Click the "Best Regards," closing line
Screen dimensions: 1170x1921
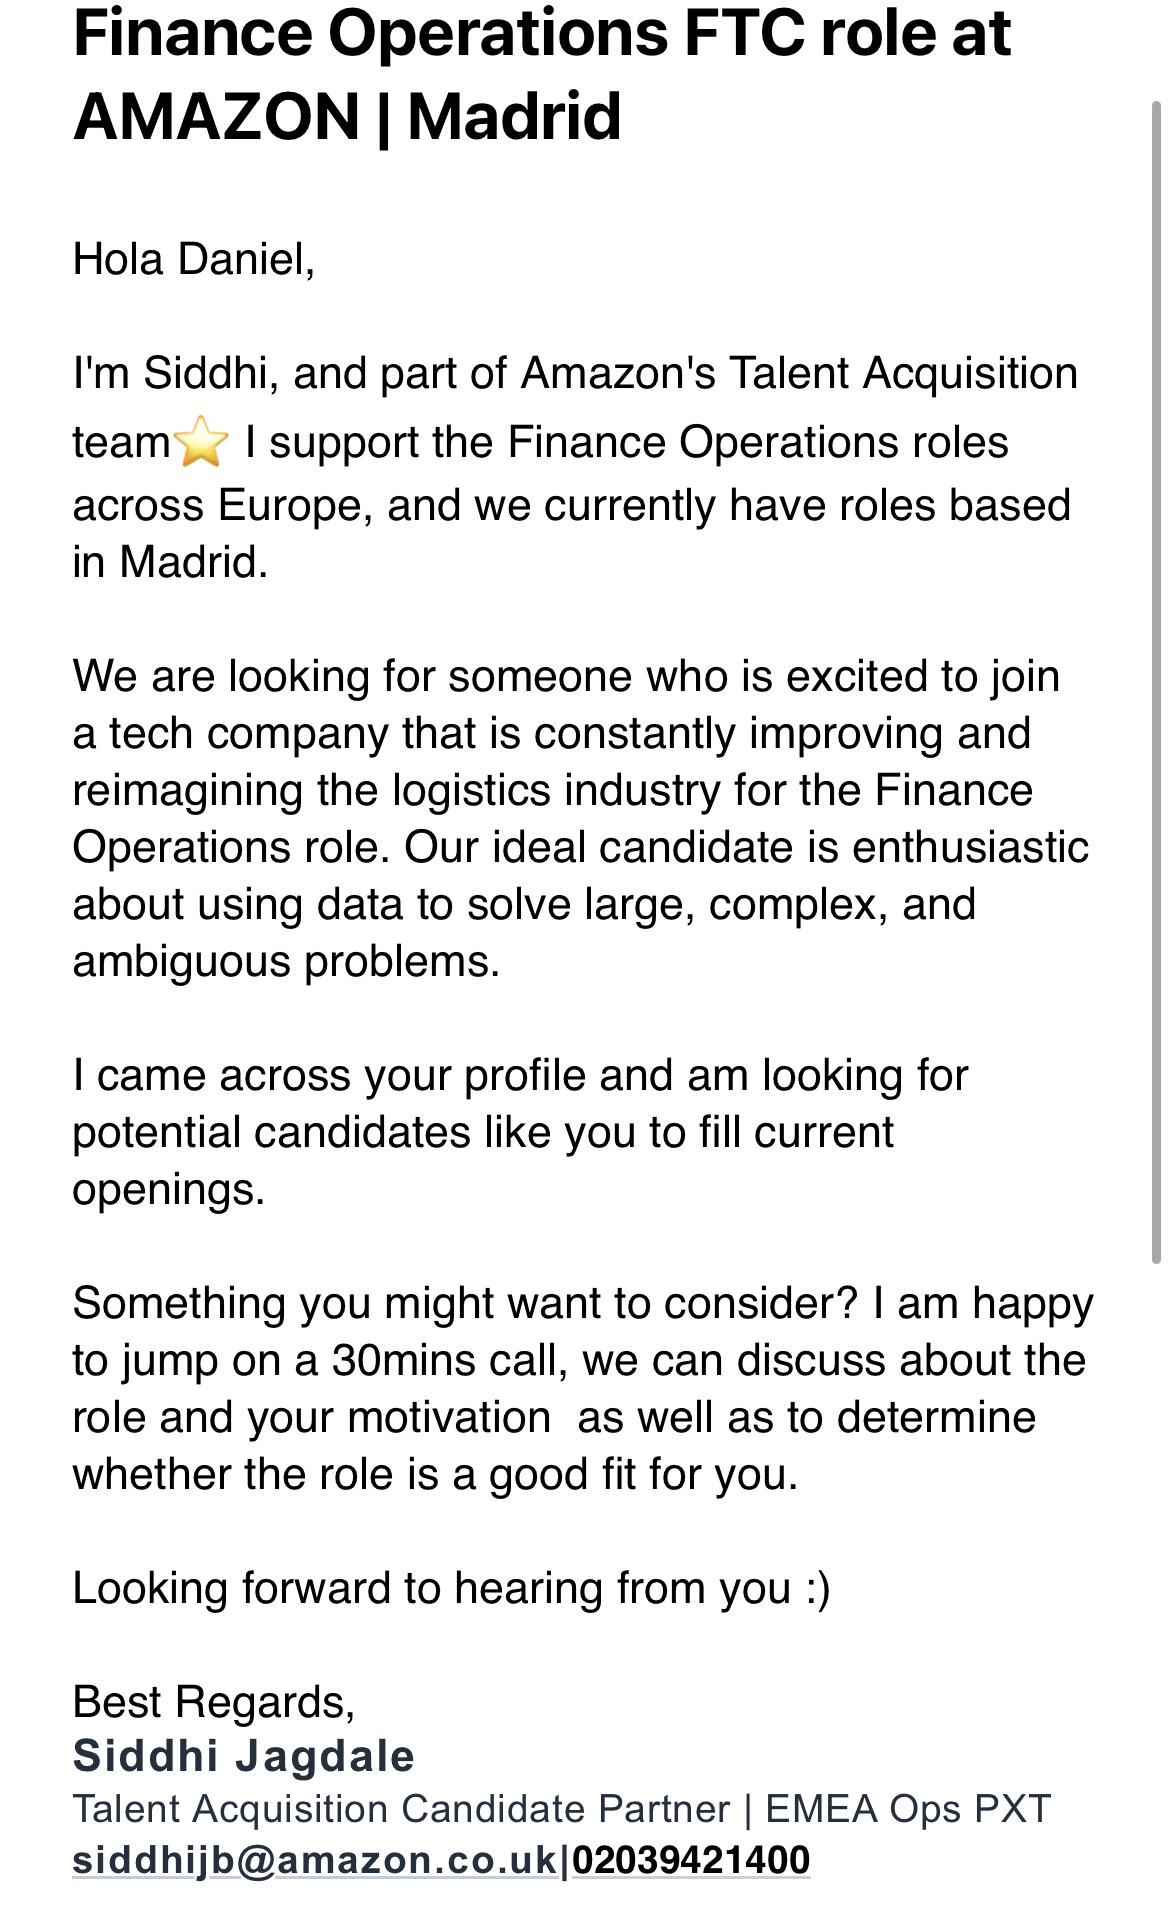click(213, 1702)
